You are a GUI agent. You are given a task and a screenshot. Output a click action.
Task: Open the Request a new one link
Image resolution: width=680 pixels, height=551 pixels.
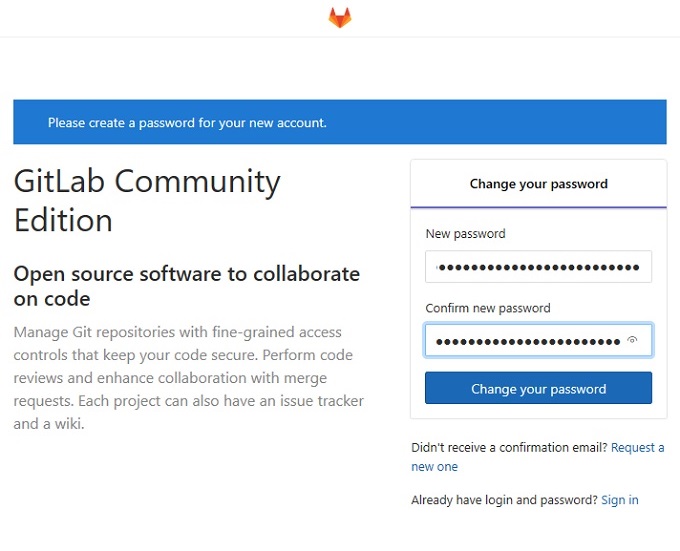tap(537, 457)
